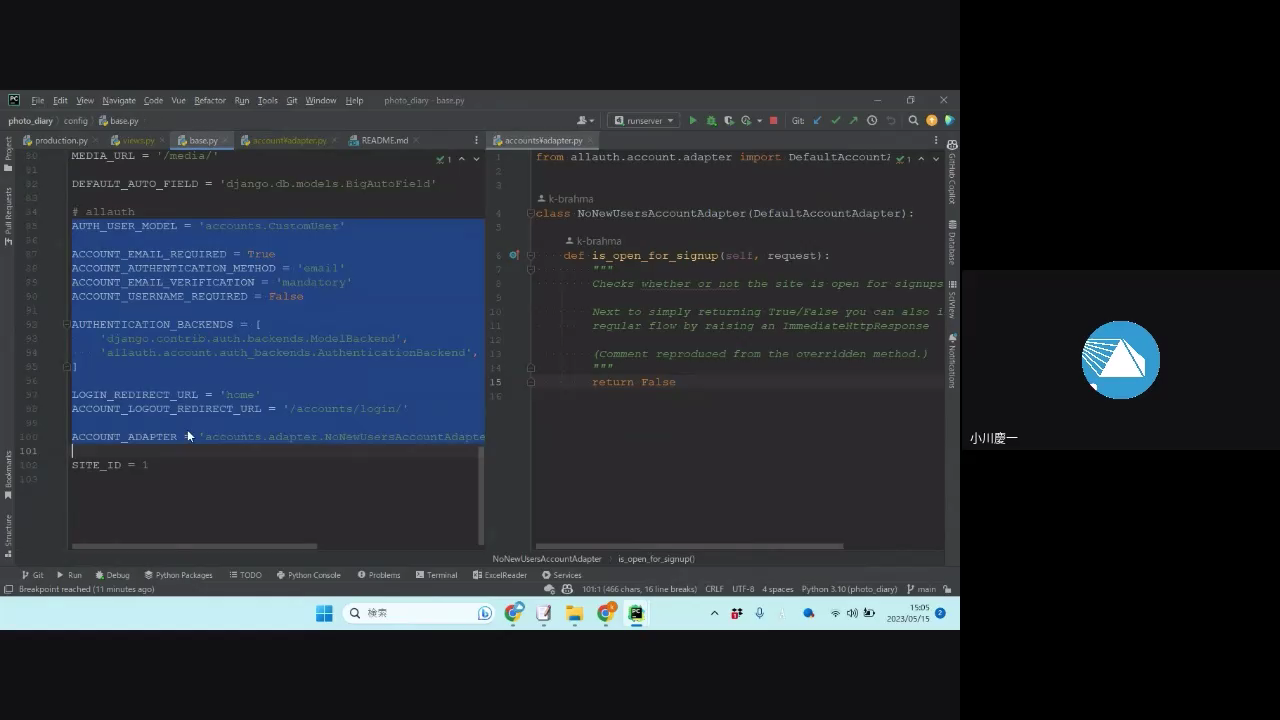Open PyCharm from the Windows taskbar

pos(636,613)
